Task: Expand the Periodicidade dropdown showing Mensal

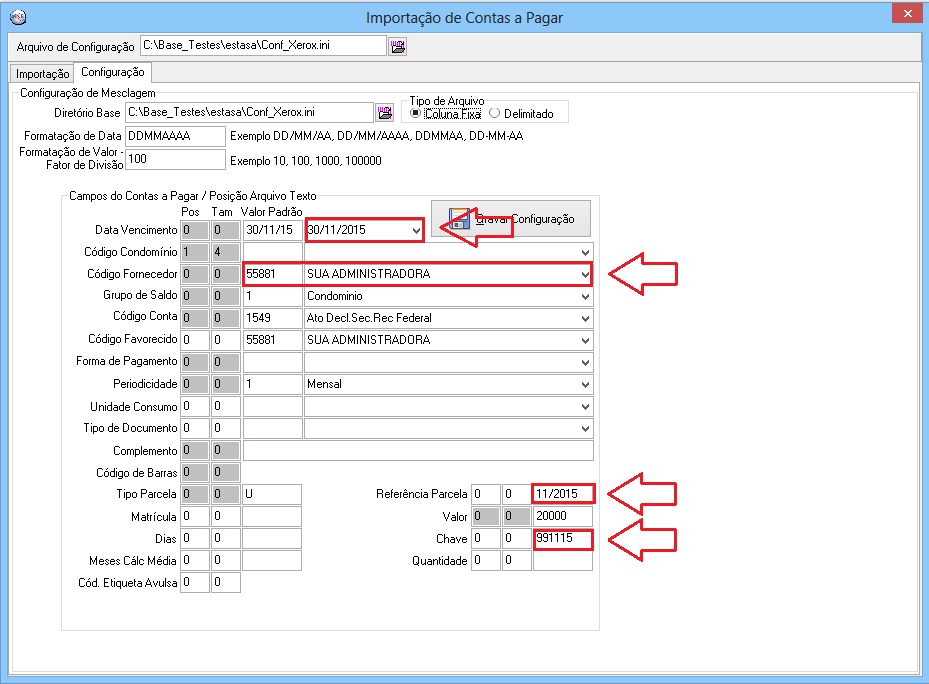Action: [x=584, y=385]
